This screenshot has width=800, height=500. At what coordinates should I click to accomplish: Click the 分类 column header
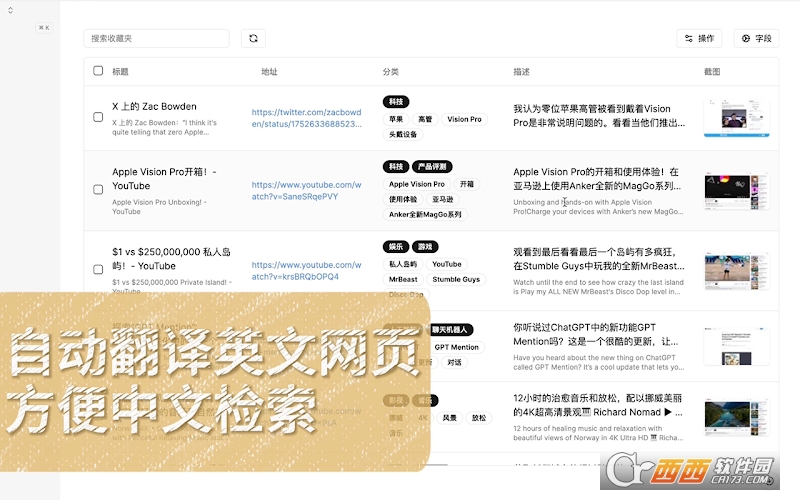[x=391, y=71]
